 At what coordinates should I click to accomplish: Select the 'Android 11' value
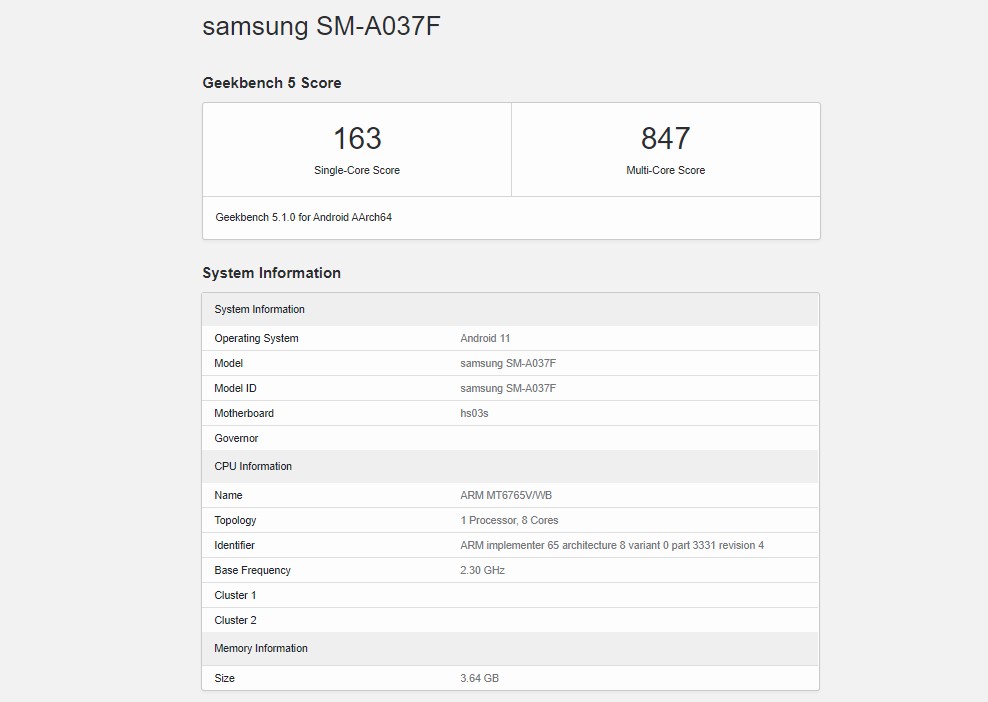[485, 338]
